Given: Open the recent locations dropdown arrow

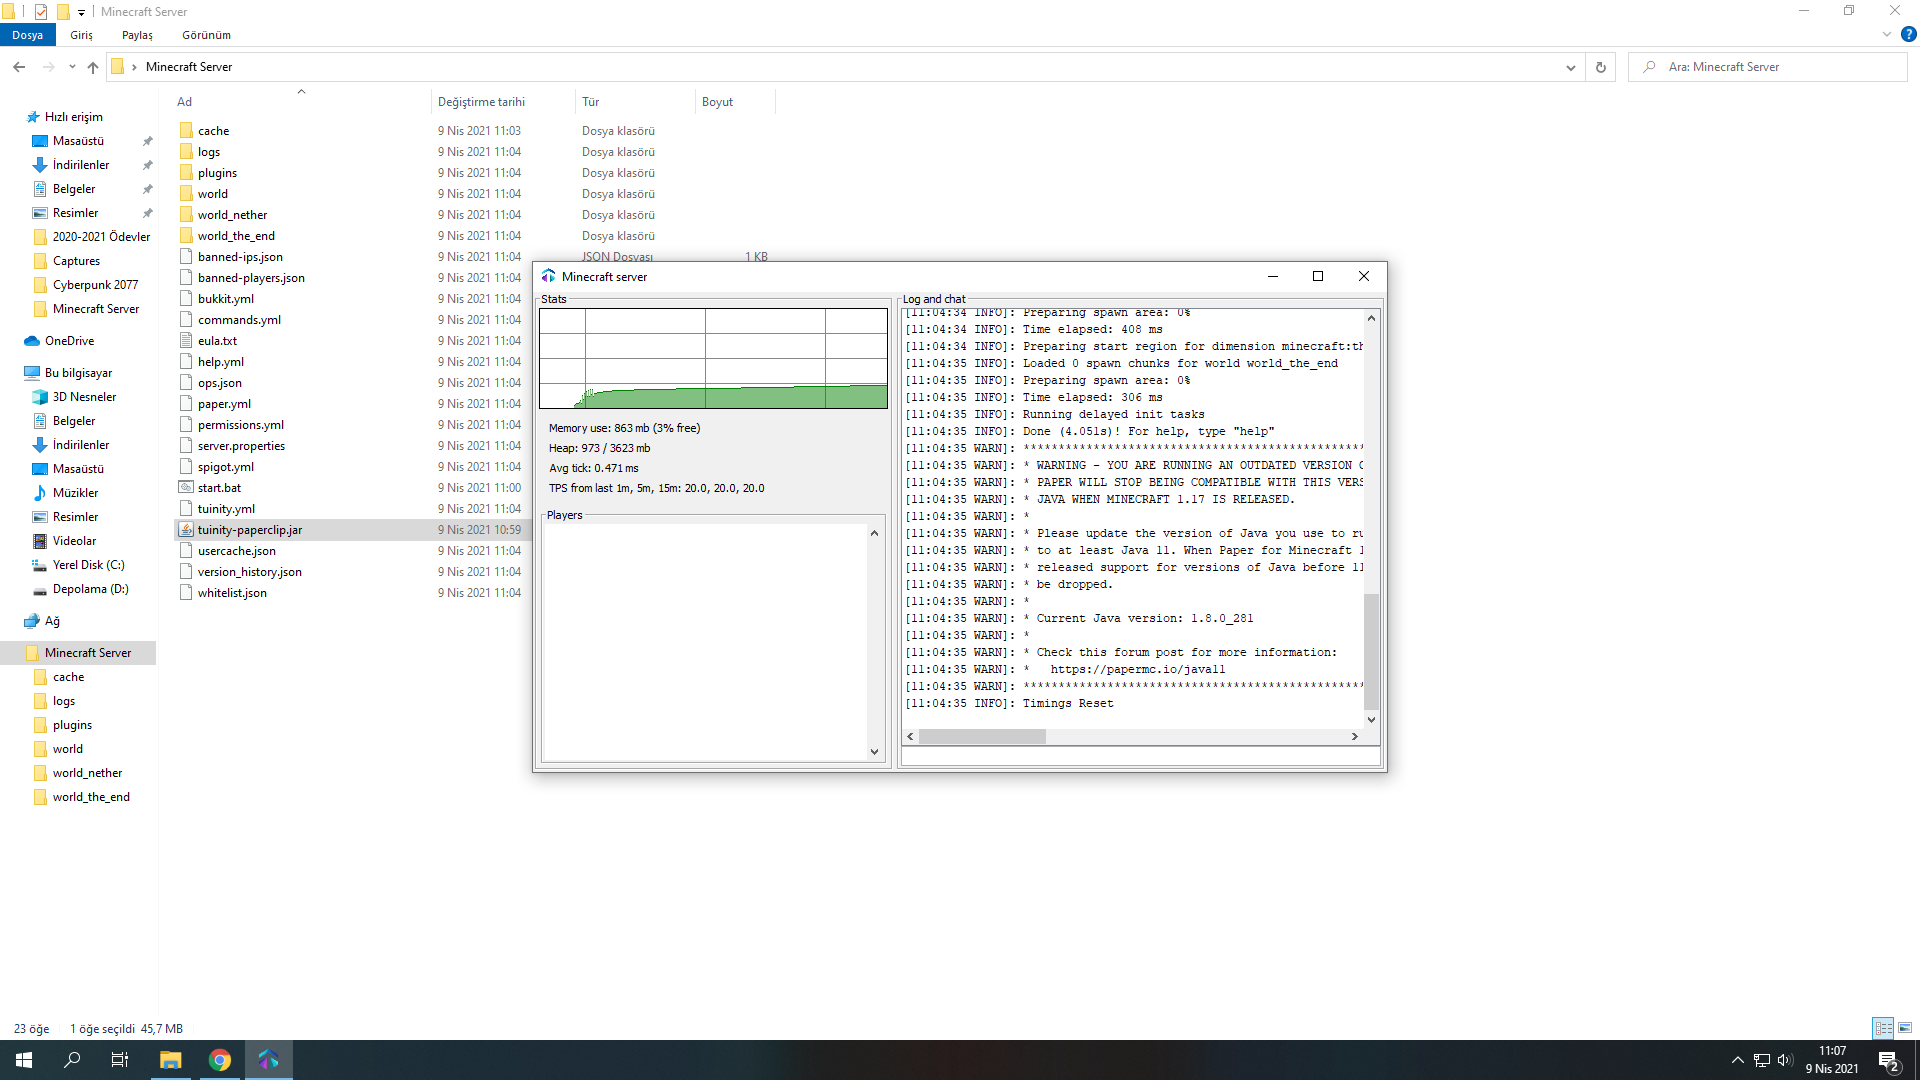Looking at the screenshot, I should point(72,67).
